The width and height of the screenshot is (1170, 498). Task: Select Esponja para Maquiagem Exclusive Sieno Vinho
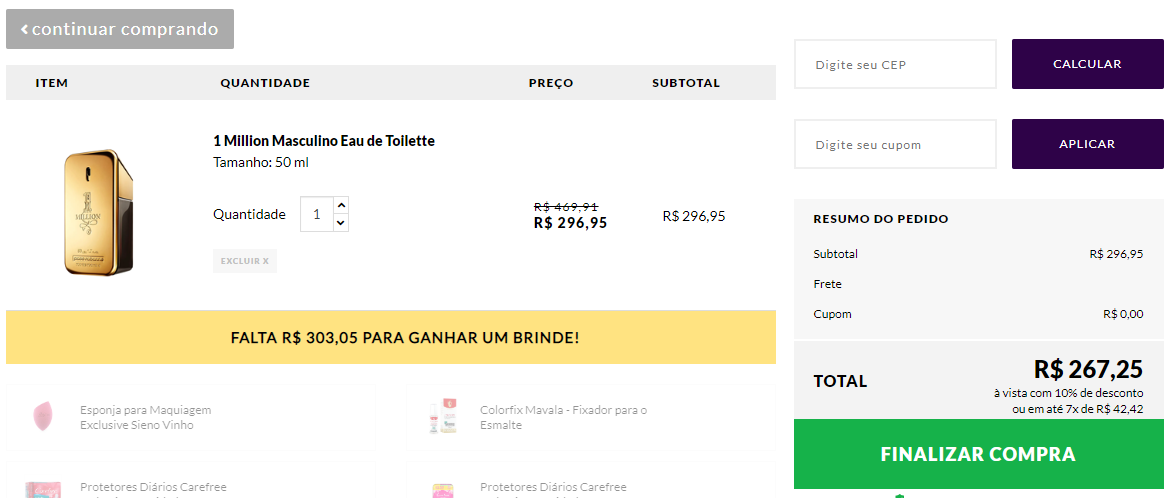click(145, 417)
